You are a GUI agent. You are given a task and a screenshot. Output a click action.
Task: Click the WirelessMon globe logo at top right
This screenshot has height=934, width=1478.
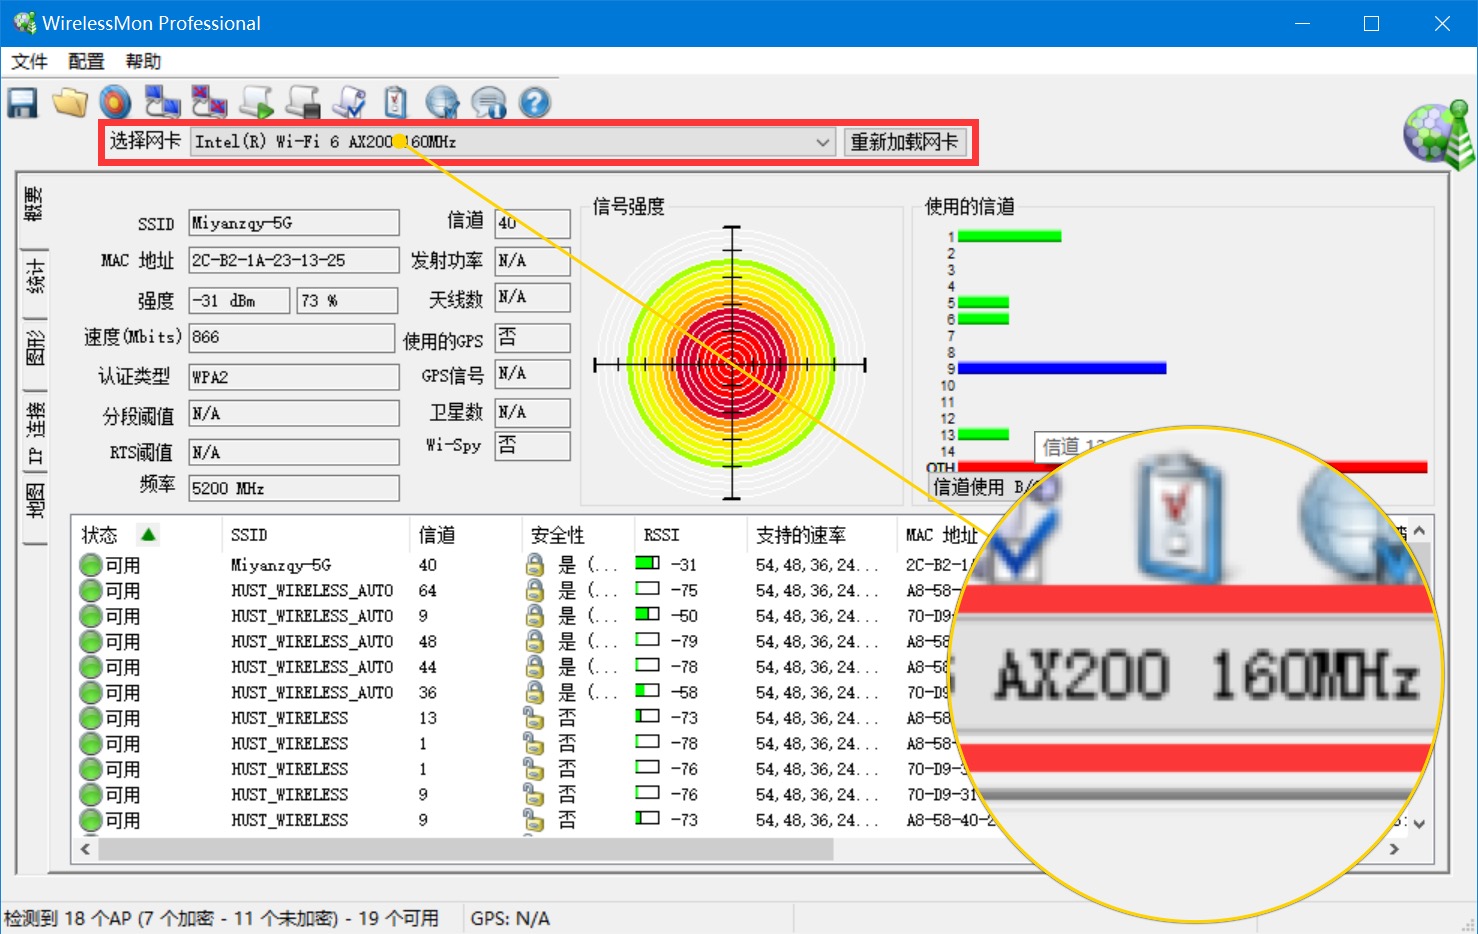1438,133
